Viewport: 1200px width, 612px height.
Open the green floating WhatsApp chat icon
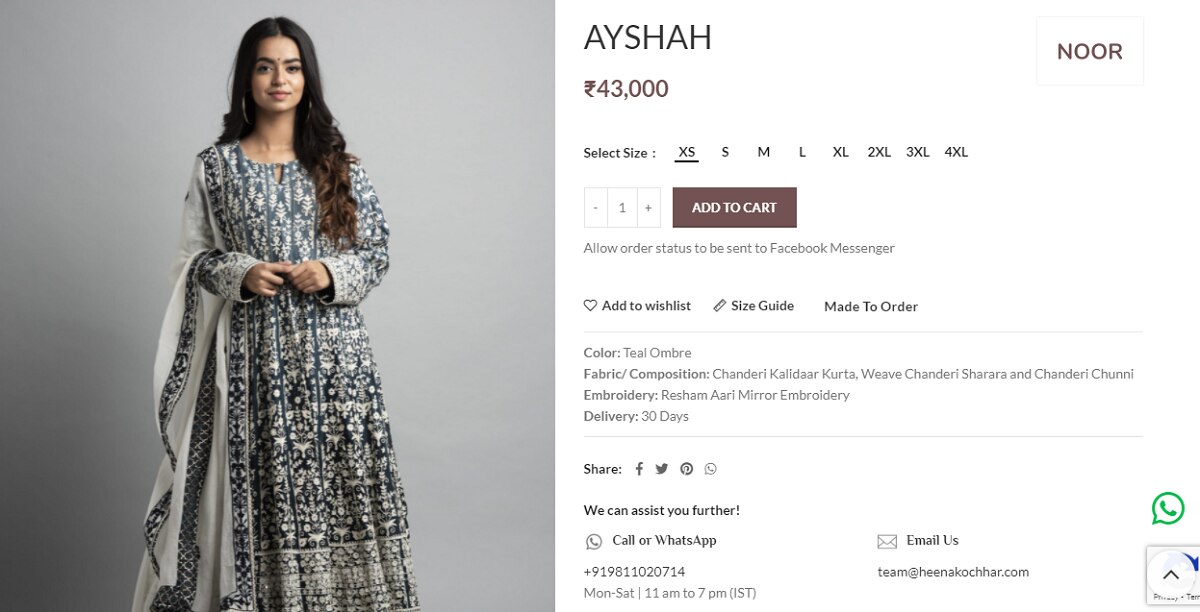tap(1167, 508)
